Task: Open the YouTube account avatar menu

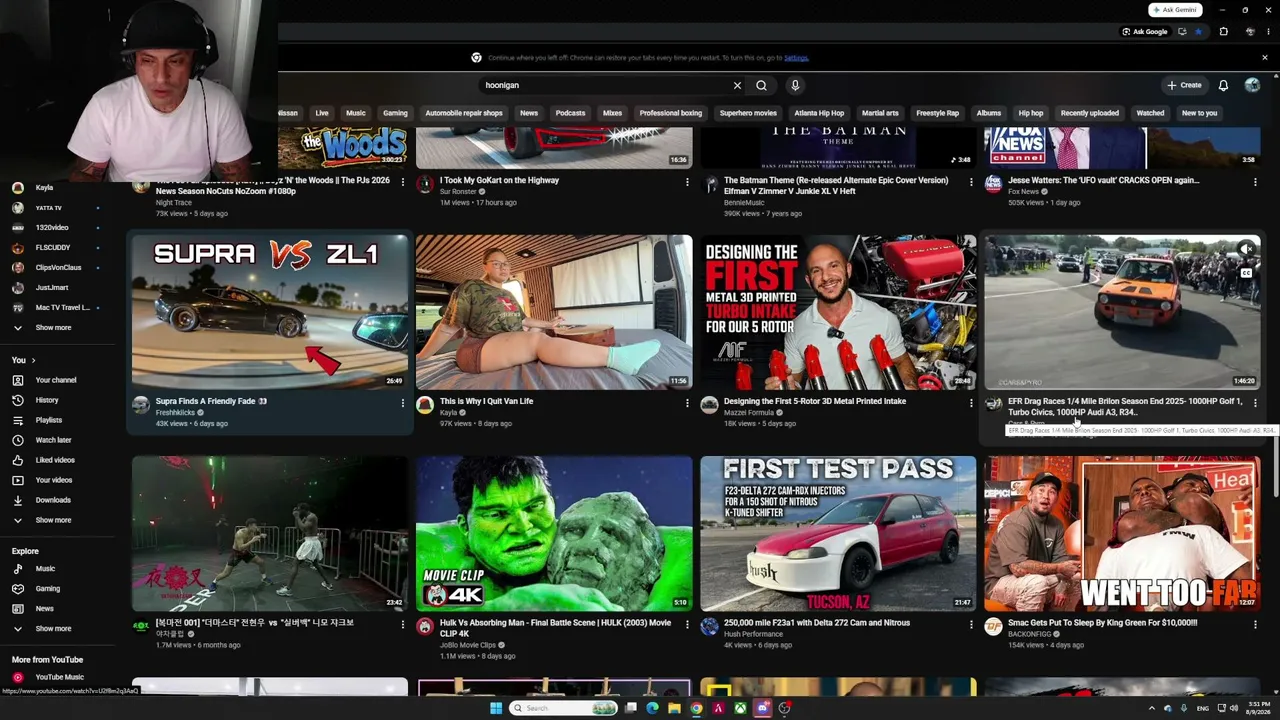Action: point(1252,86)
